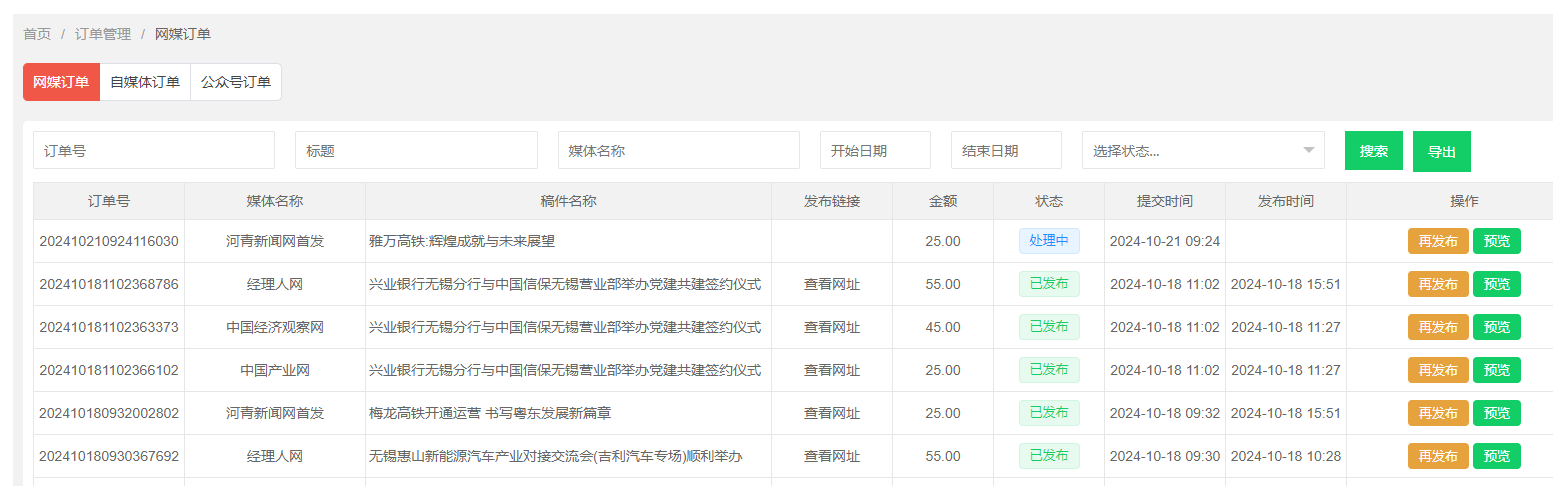Screen dimensions: 1553x486
Task: Open 查看网址 for 中国经济观察网 row
Action: pos(831,328)
